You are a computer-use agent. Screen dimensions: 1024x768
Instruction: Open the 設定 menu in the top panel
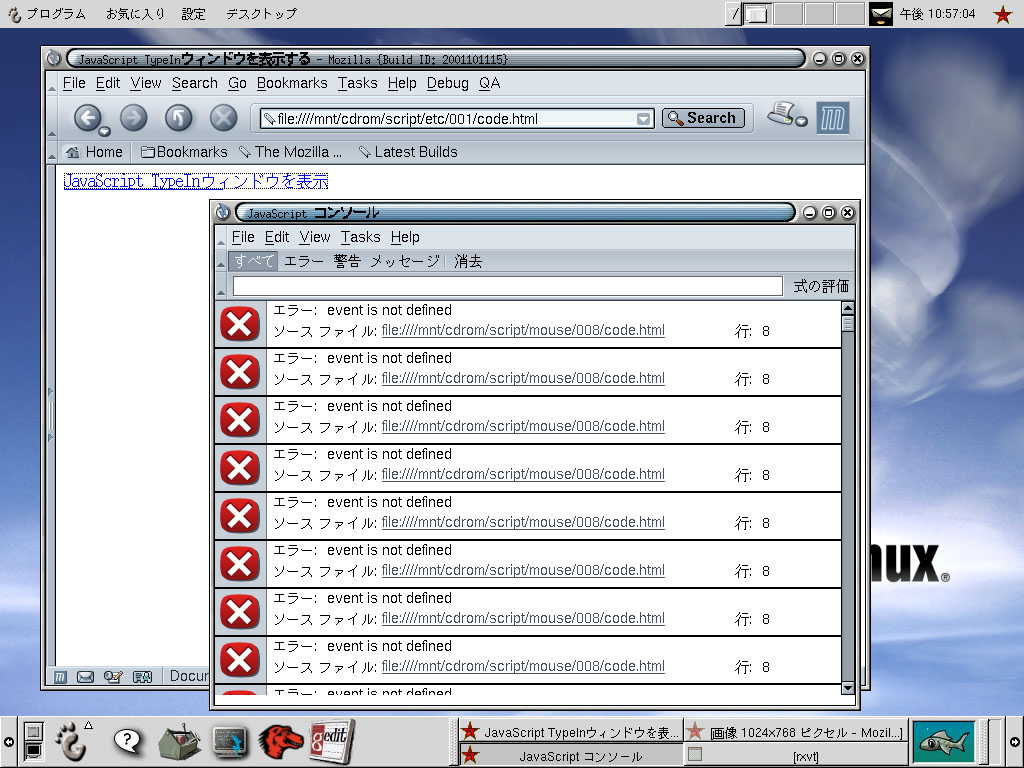click(193, 14)
